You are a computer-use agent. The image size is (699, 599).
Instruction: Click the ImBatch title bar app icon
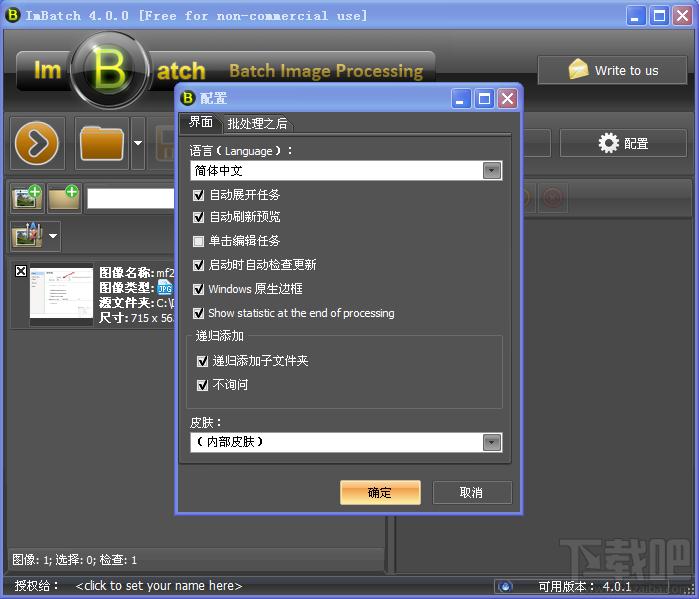(x=12, y=15)
